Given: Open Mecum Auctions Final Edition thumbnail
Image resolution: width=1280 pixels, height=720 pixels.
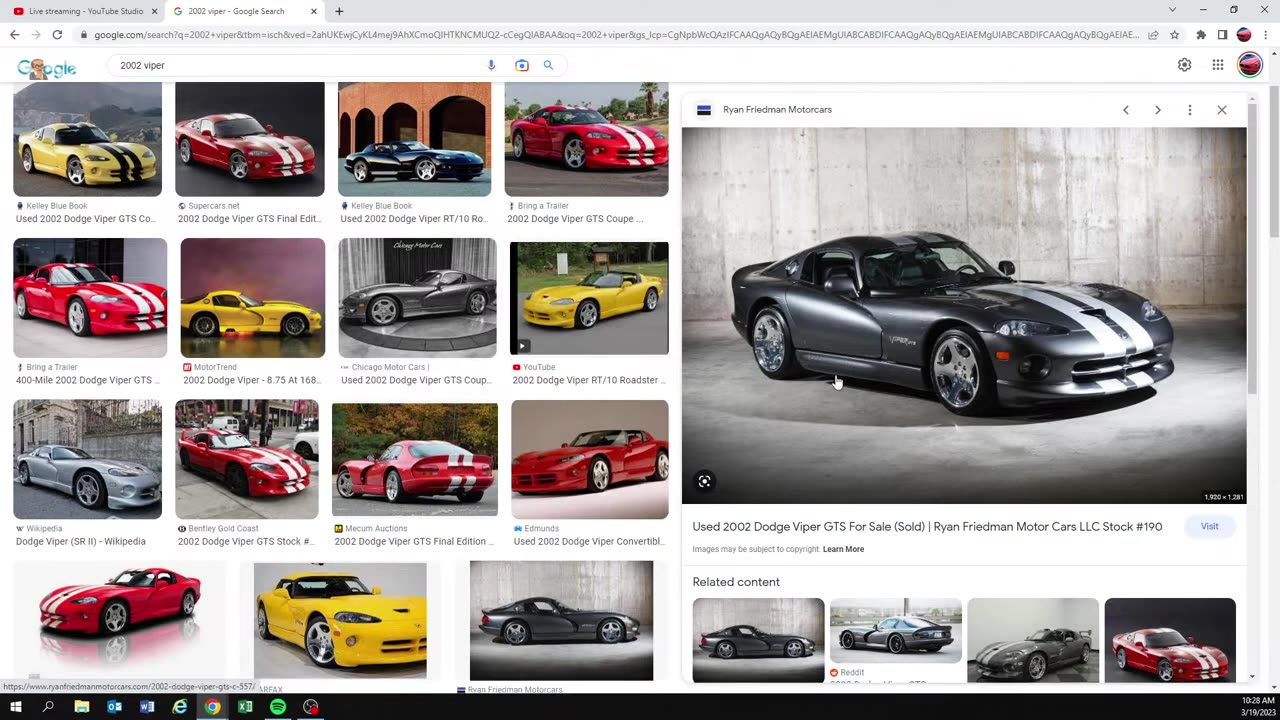Looking at the screenshot, I should click(415, 459).
